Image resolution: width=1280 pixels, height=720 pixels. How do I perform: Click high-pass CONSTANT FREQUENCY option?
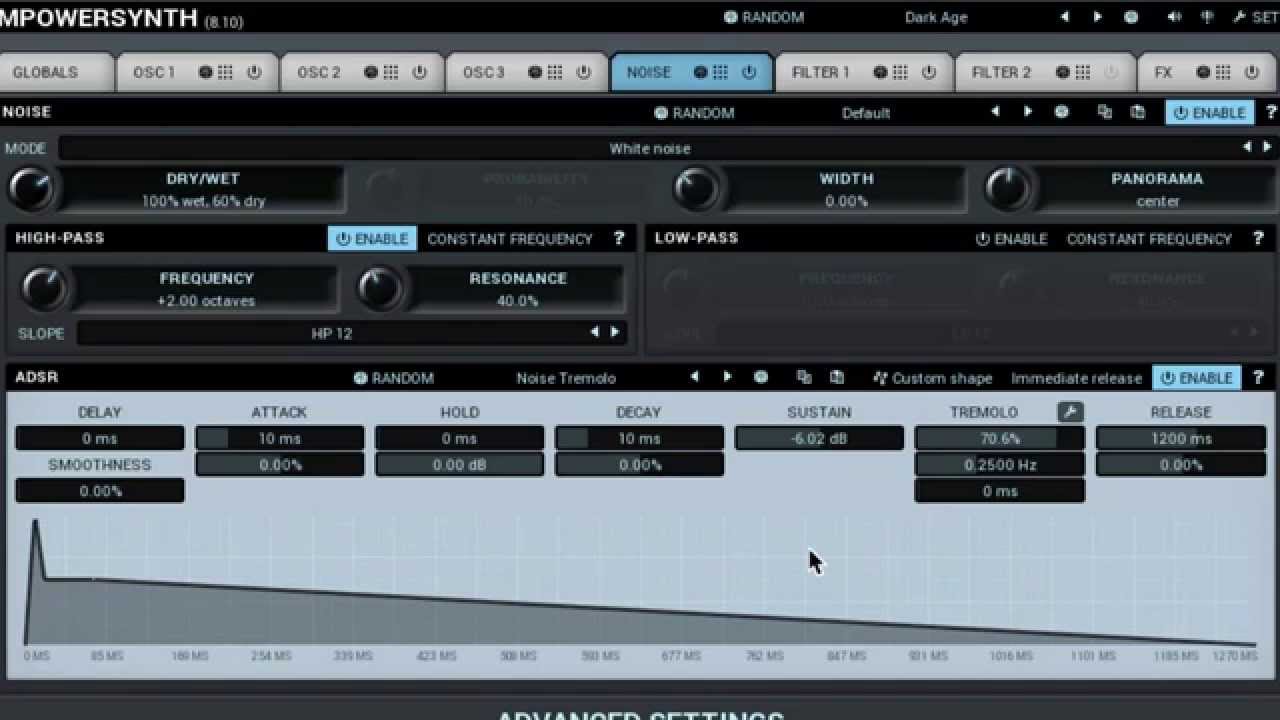(510, 239)
